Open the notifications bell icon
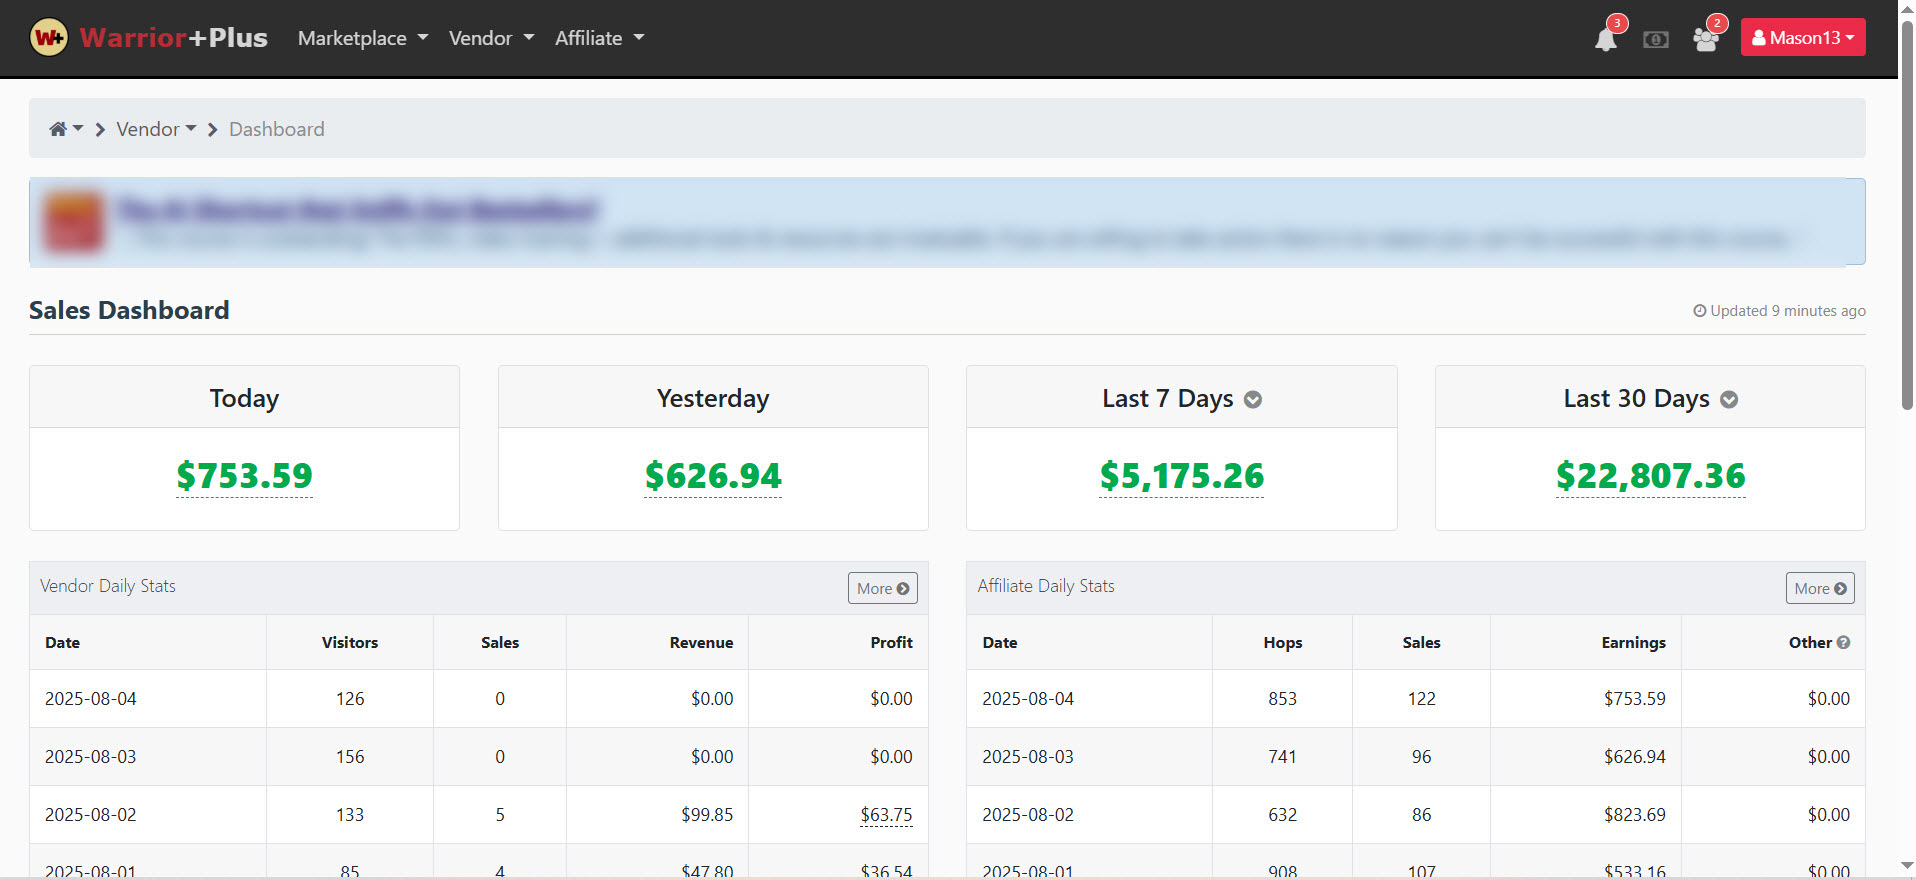The width and height of the screenshot is (1916, 880). (1606, 39)
